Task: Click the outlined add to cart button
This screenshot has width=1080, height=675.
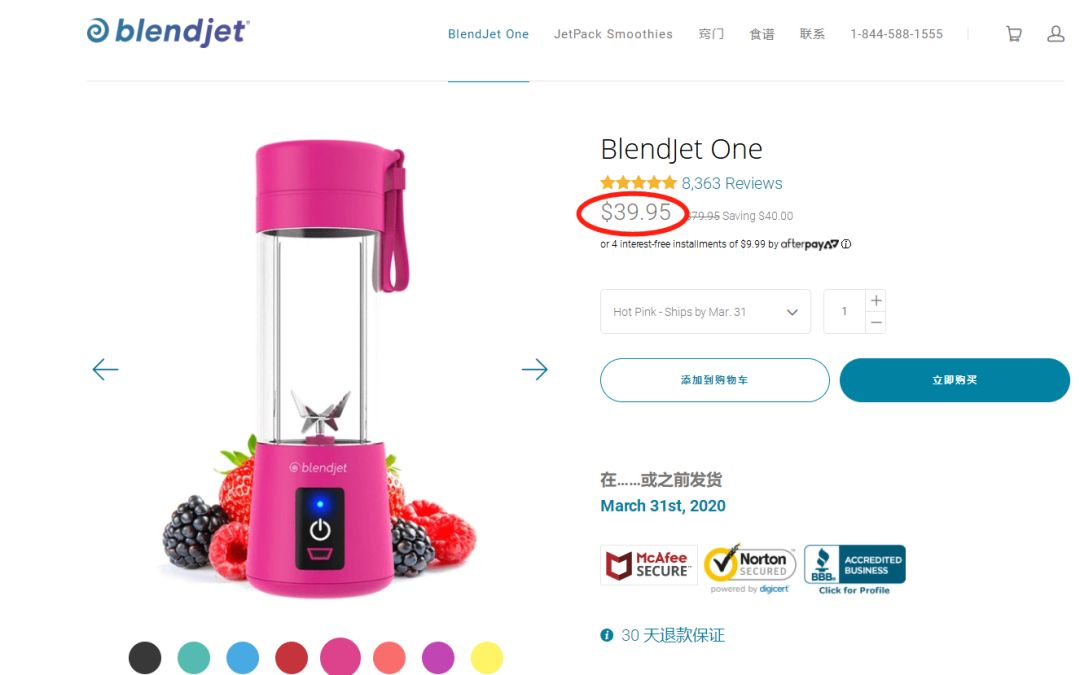Action: (715, 380)
